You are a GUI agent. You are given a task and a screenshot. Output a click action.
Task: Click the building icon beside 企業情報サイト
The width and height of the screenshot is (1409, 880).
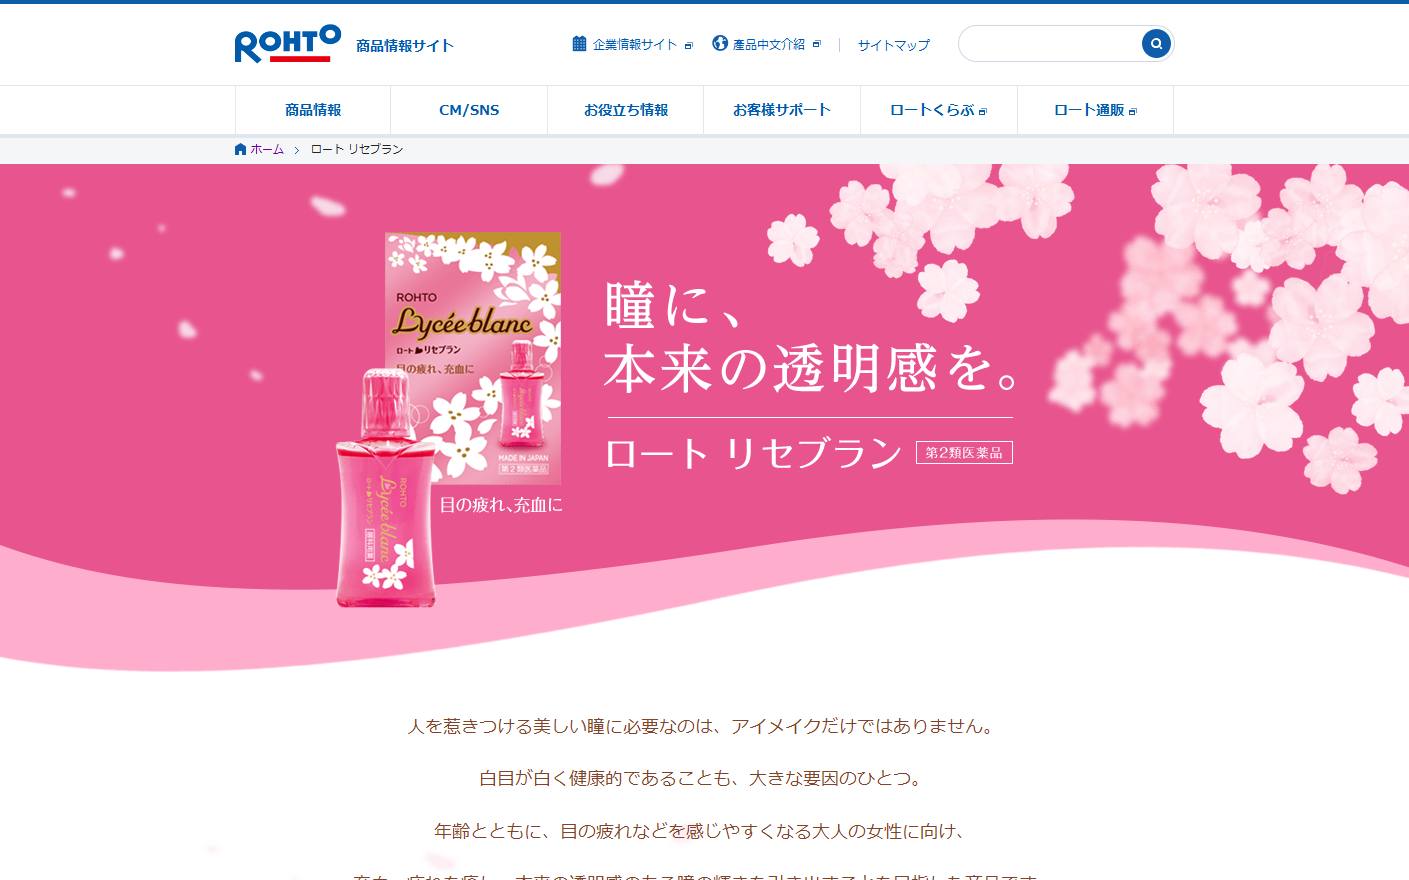point(579,43)
